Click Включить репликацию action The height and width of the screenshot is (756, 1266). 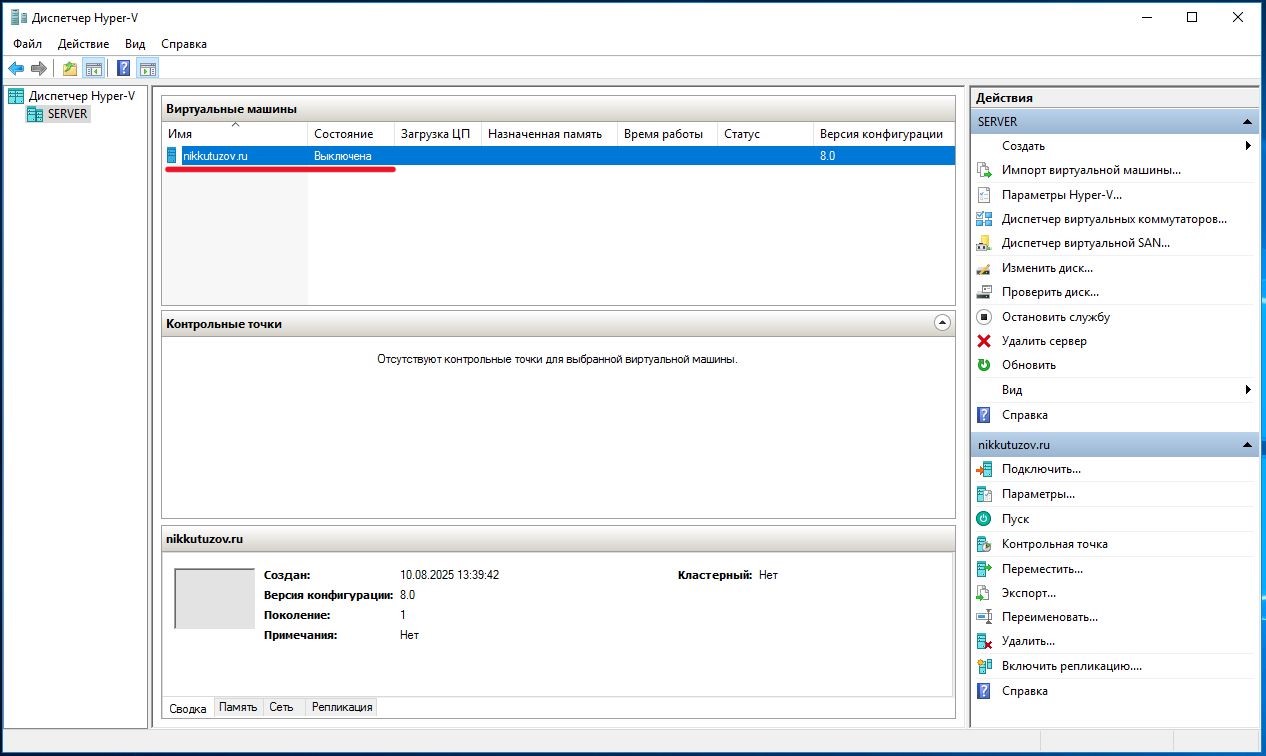pyautogui.click(x=1071, y=666)
